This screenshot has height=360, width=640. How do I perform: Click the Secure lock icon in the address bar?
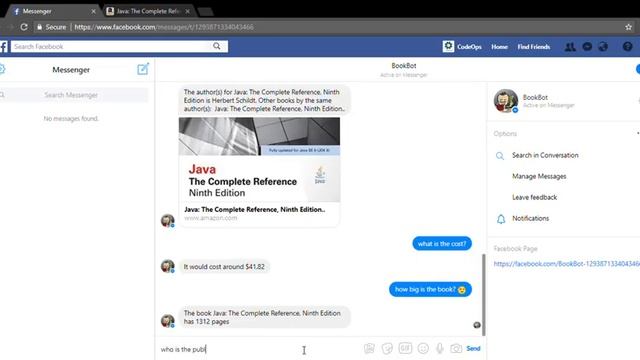pos(40,27)
